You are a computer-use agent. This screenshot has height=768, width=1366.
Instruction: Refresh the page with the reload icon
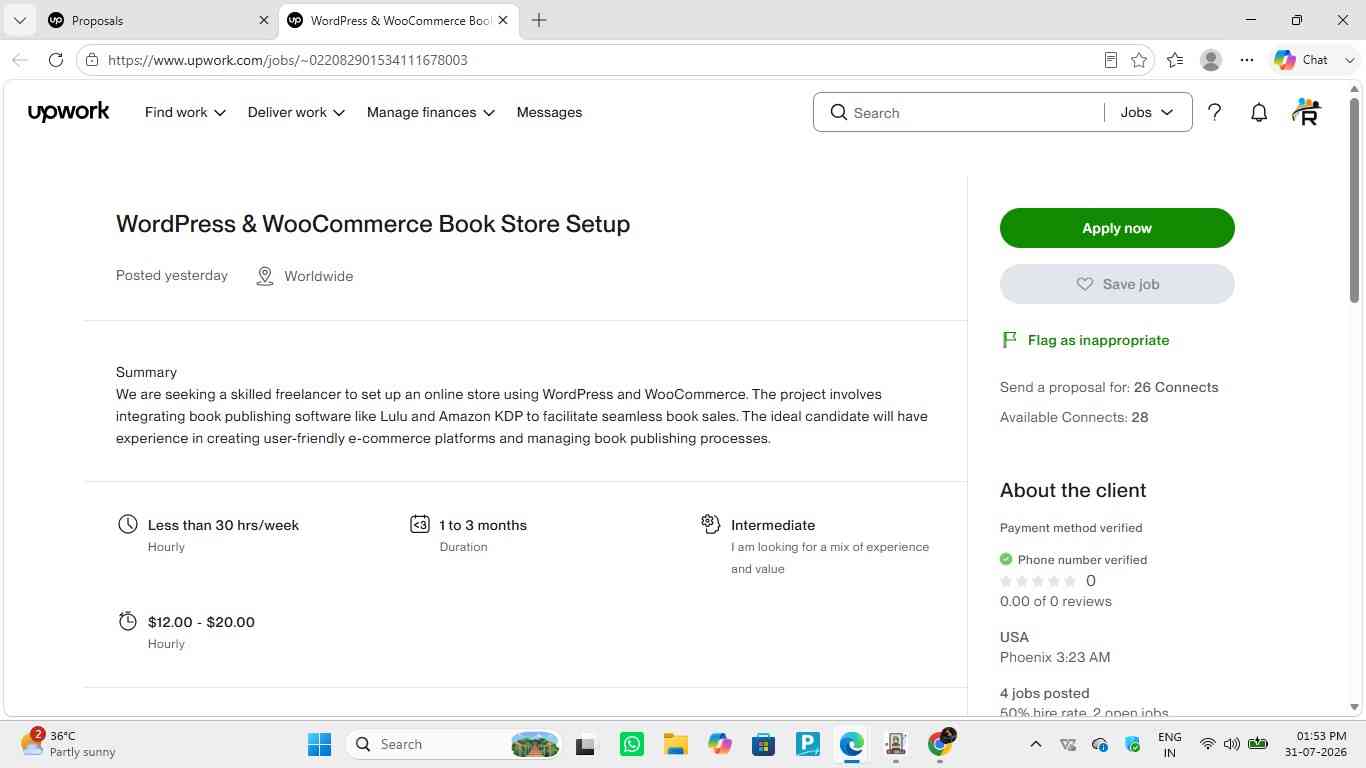(x=56, y=60)
